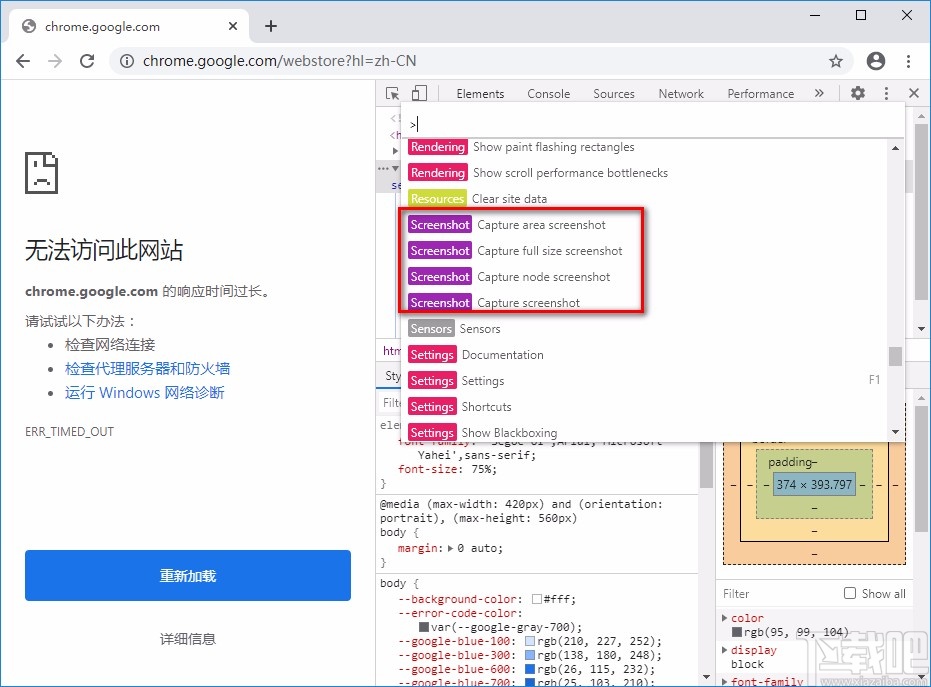Select Capture area screenshot command
This screenshot has height=687, width=931.
point(646,225)
